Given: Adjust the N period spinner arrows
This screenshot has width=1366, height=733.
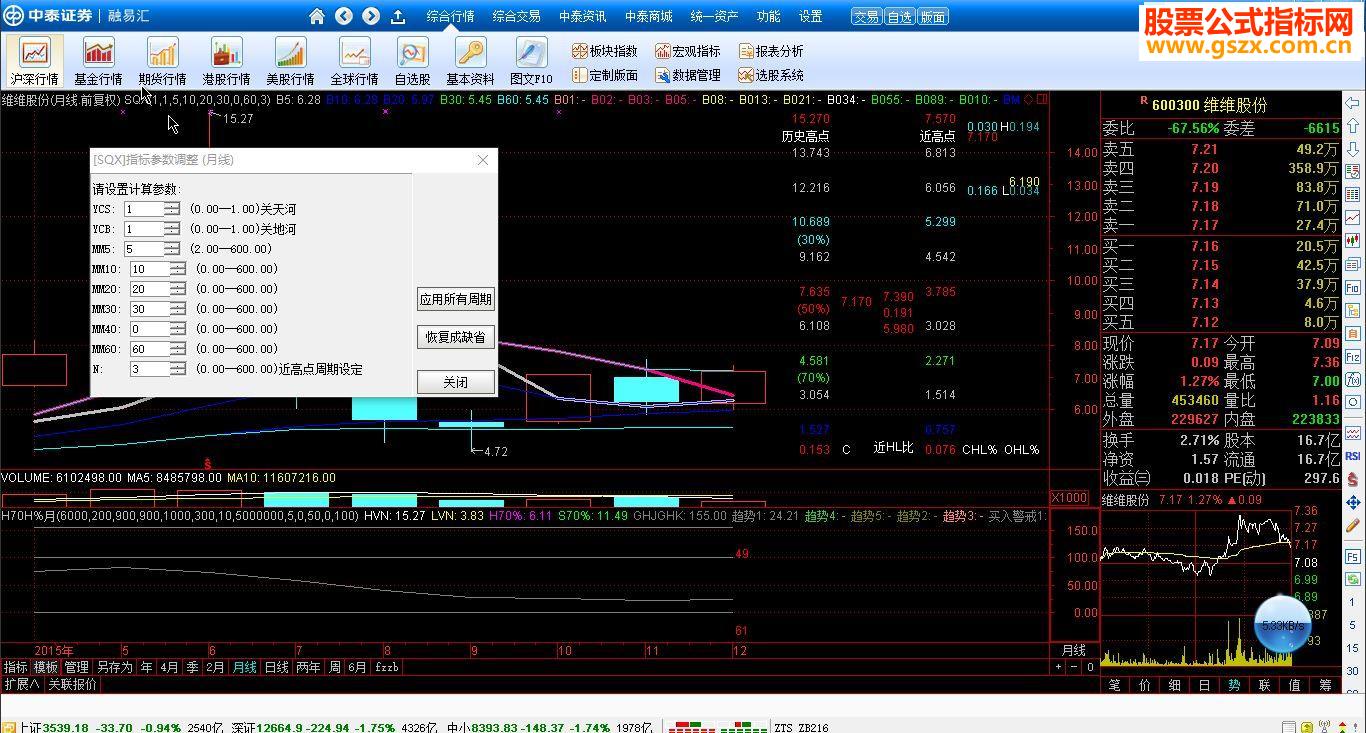Looking at the screenshot, I should 178,369.
